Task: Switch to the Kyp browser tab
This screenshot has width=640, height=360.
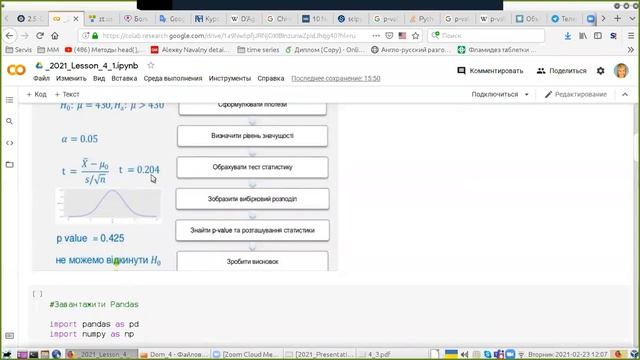Action: point(208,19)
